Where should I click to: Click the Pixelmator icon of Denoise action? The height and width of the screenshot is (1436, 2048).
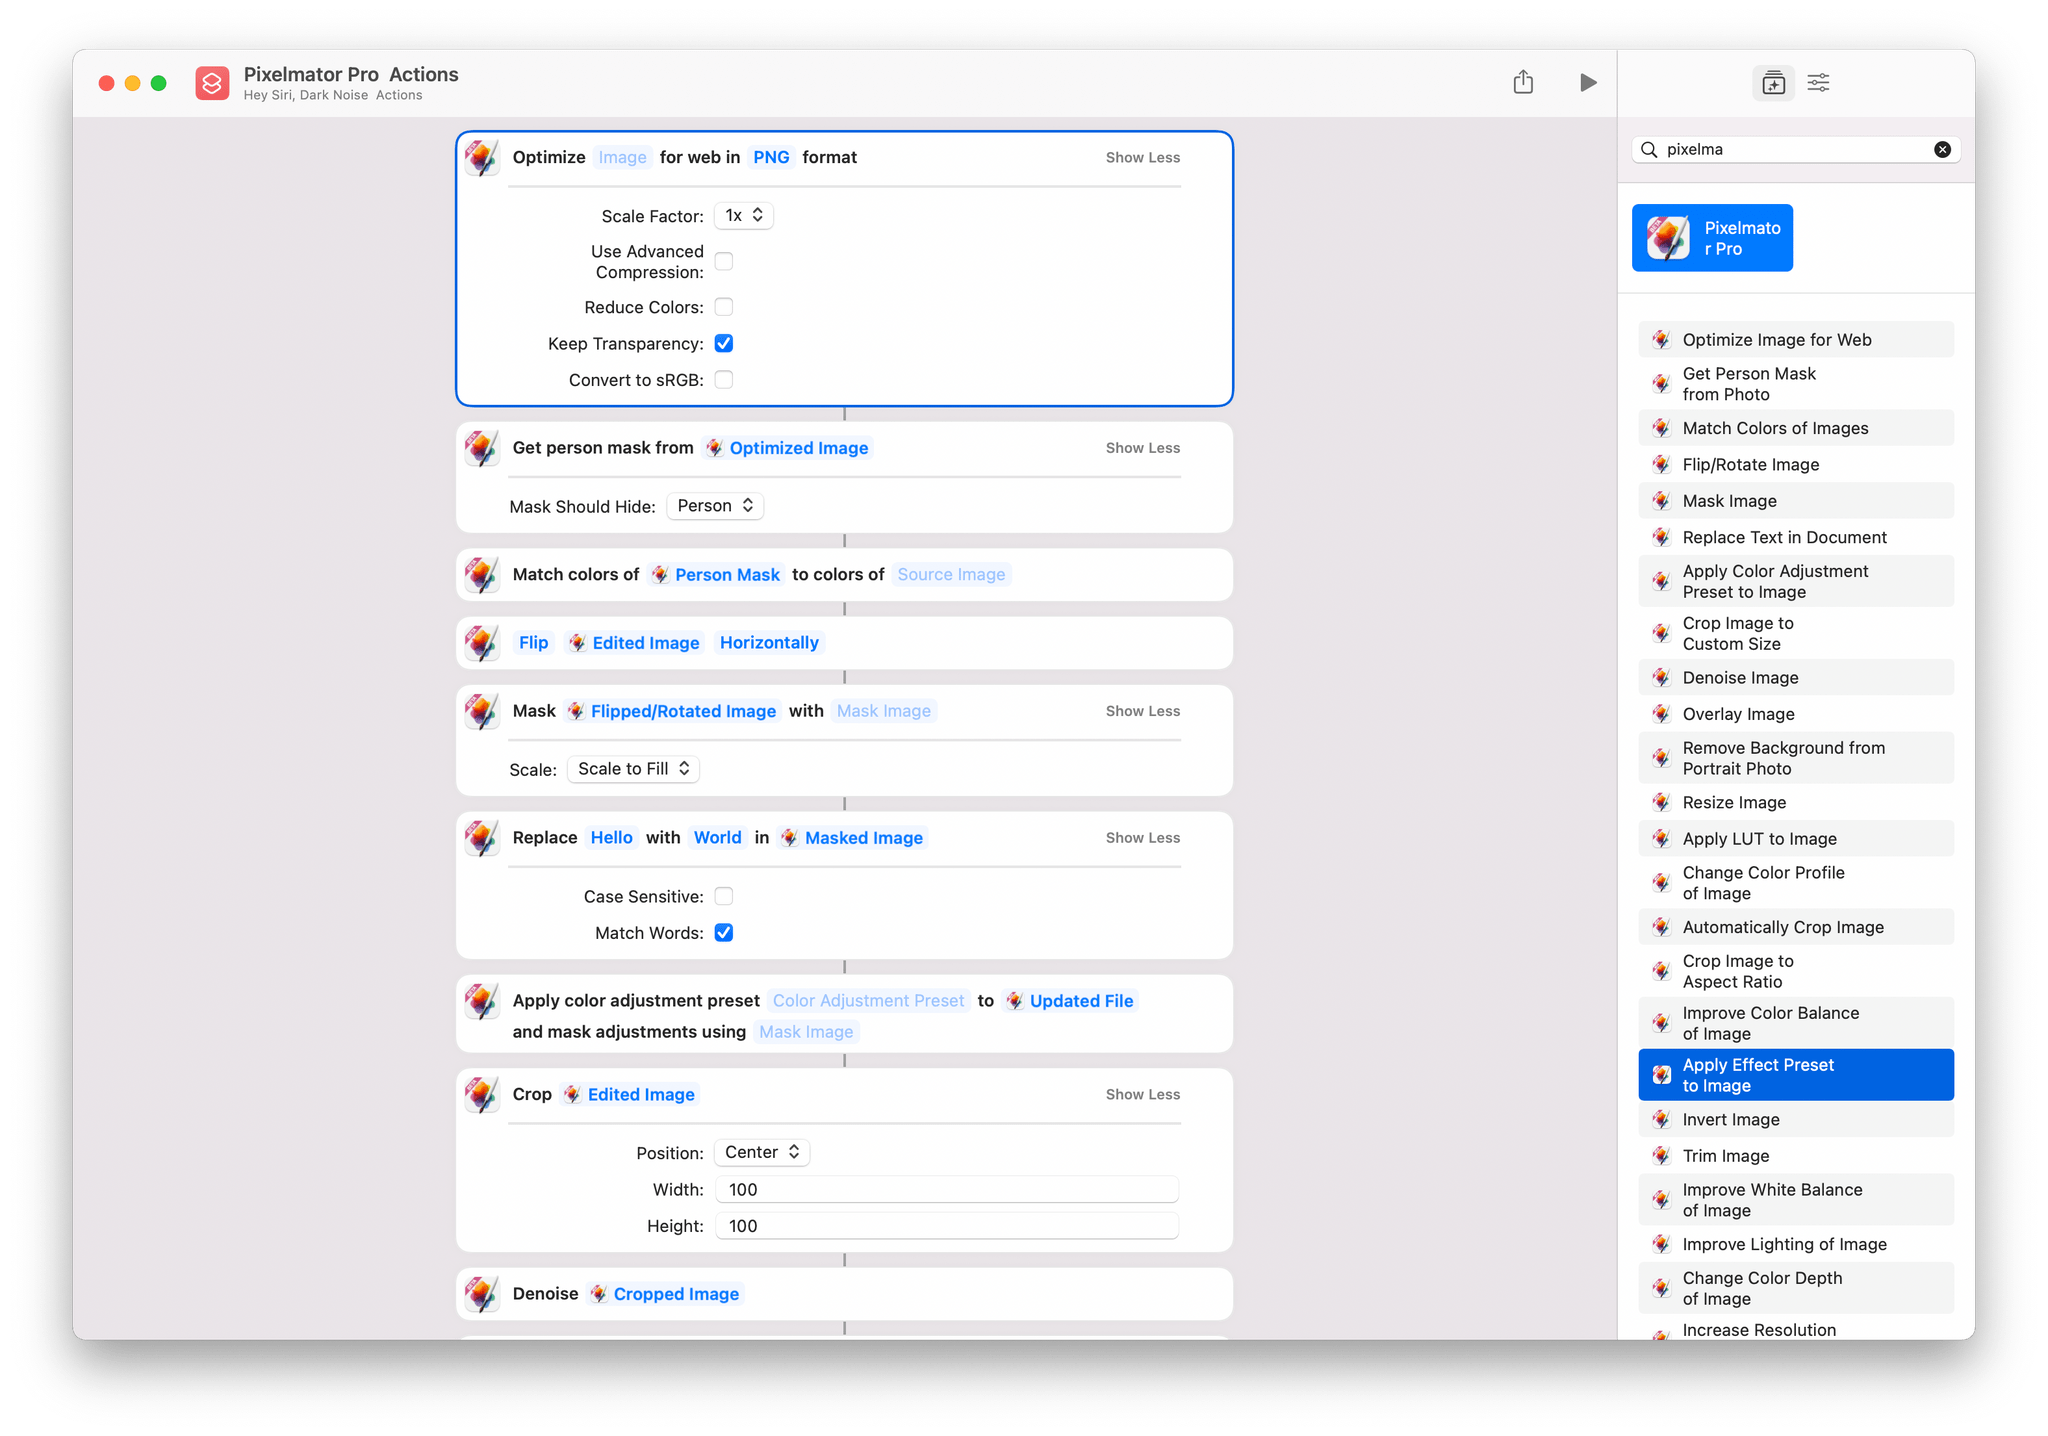click(482, 1294)
